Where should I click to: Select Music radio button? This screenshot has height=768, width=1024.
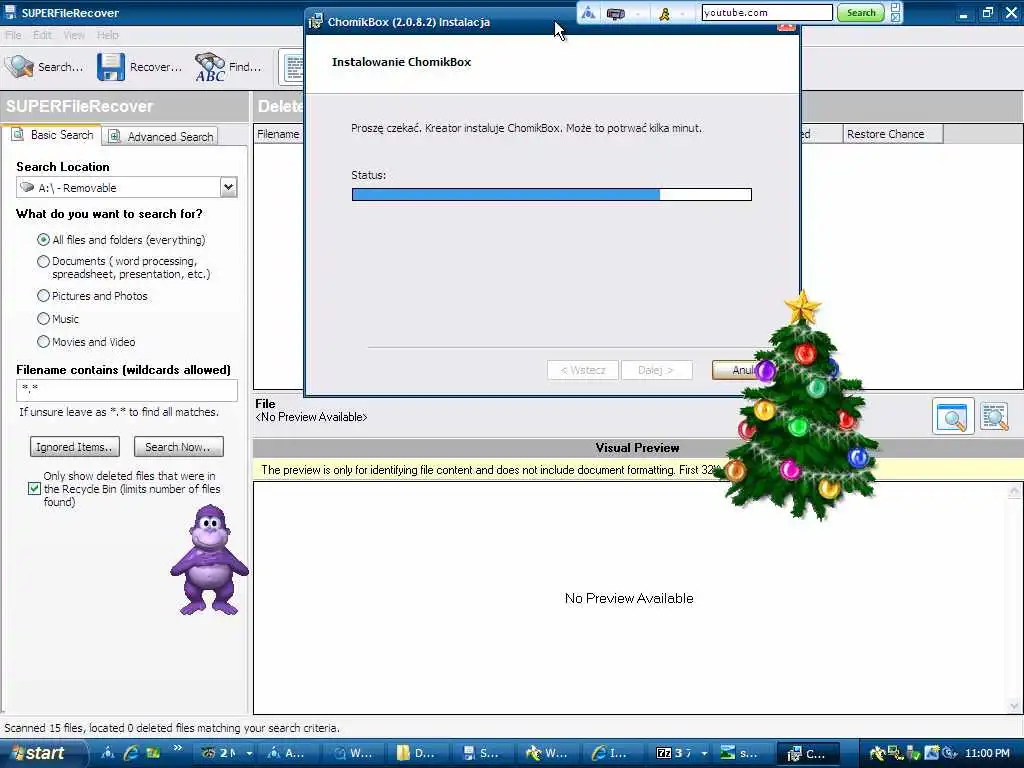click(43, 319)
